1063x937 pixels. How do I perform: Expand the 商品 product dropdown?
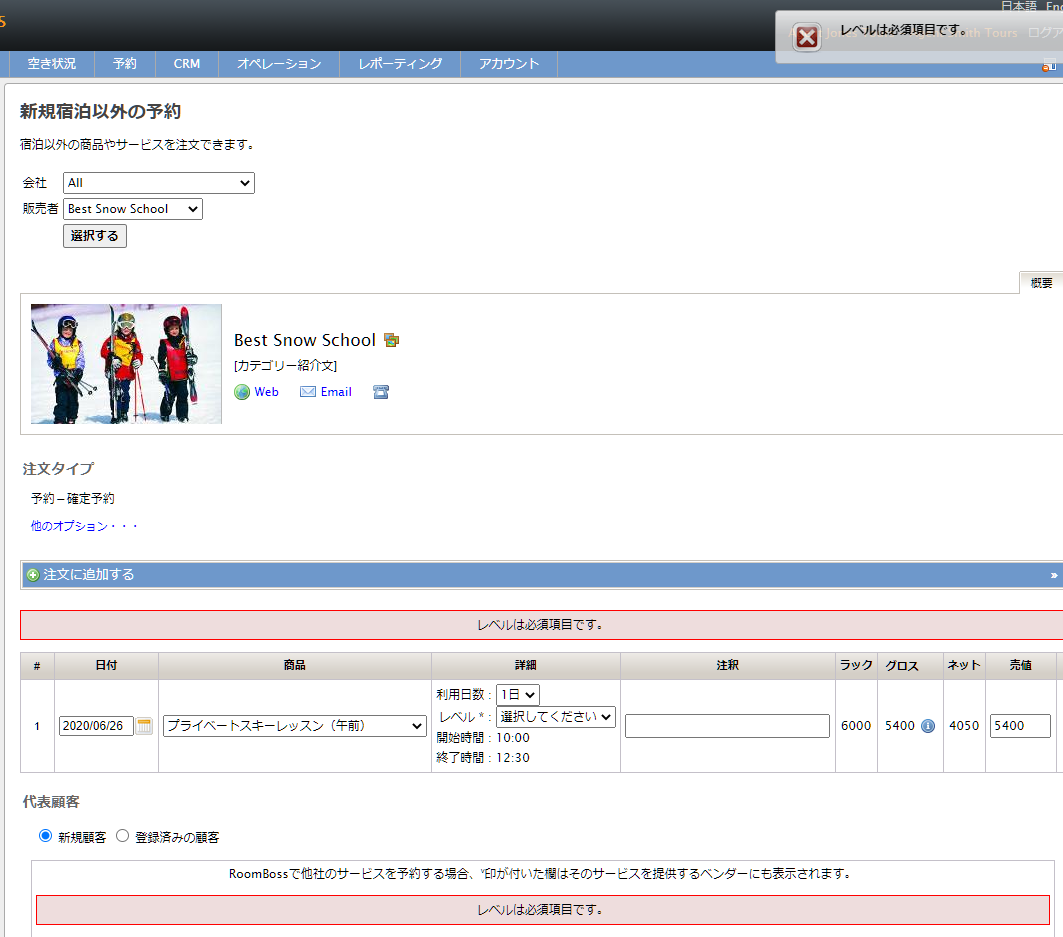click(295, 726)
